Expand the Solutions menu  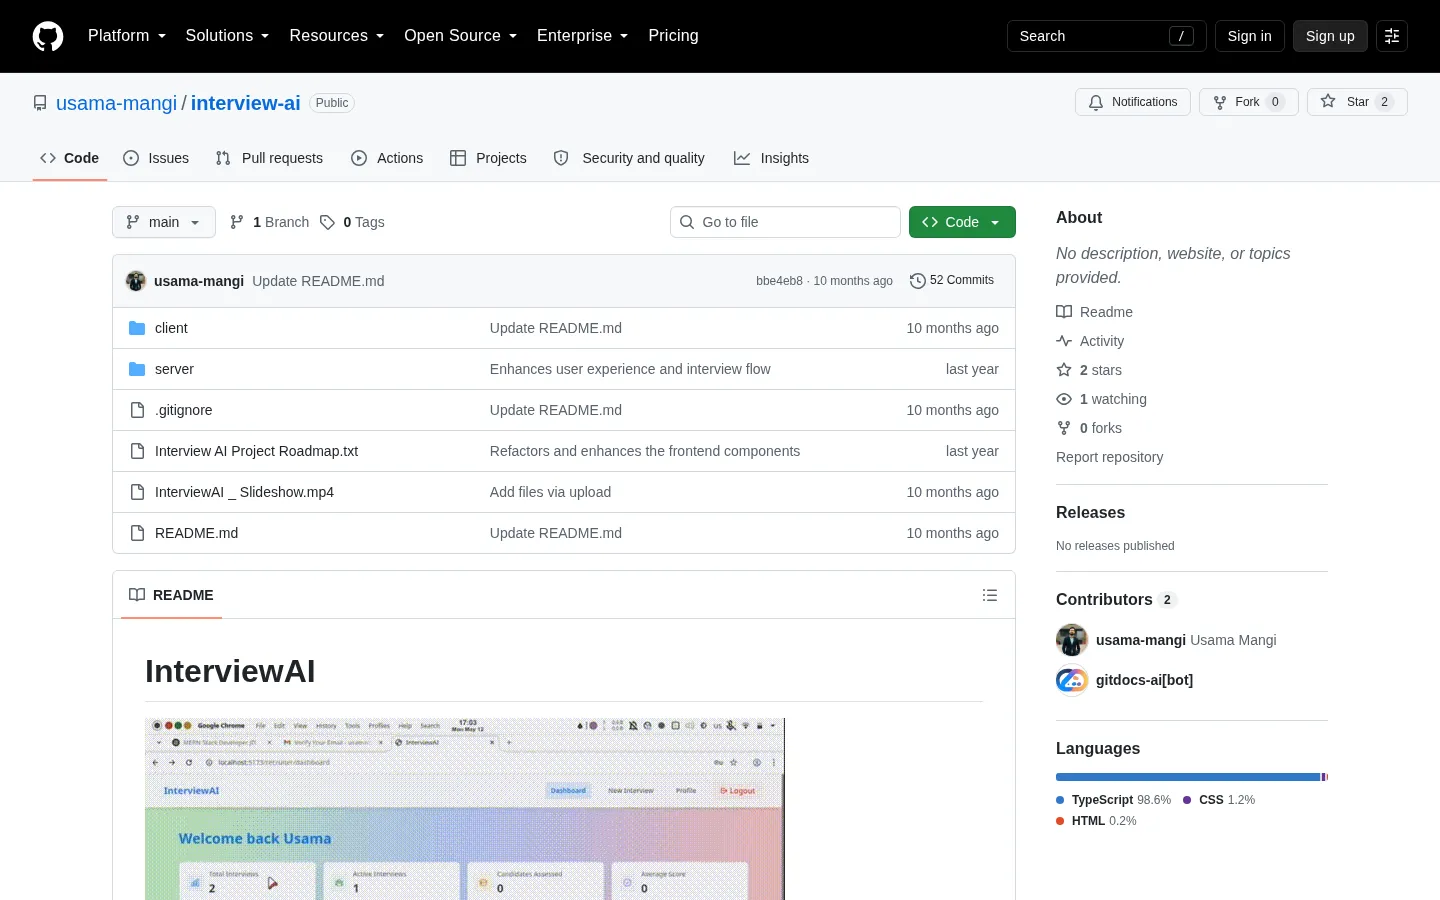pyautogui.click(x=227, y=36)
